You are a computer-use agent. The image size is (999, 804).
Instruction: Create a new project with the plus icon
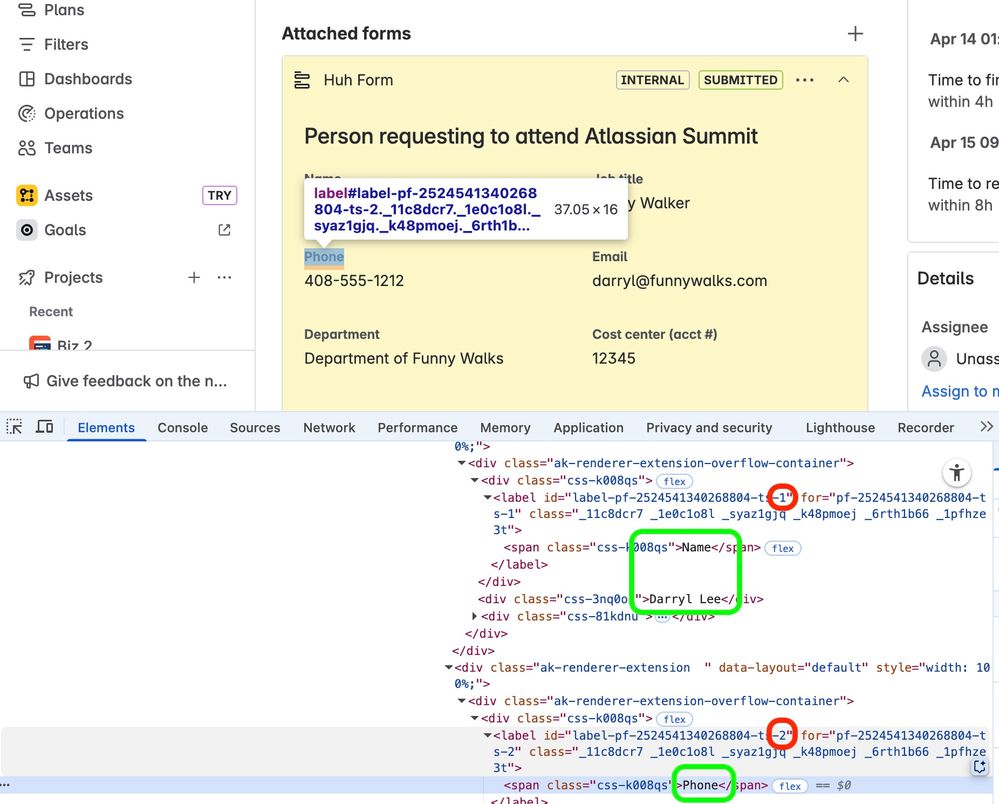pos(194,277)
